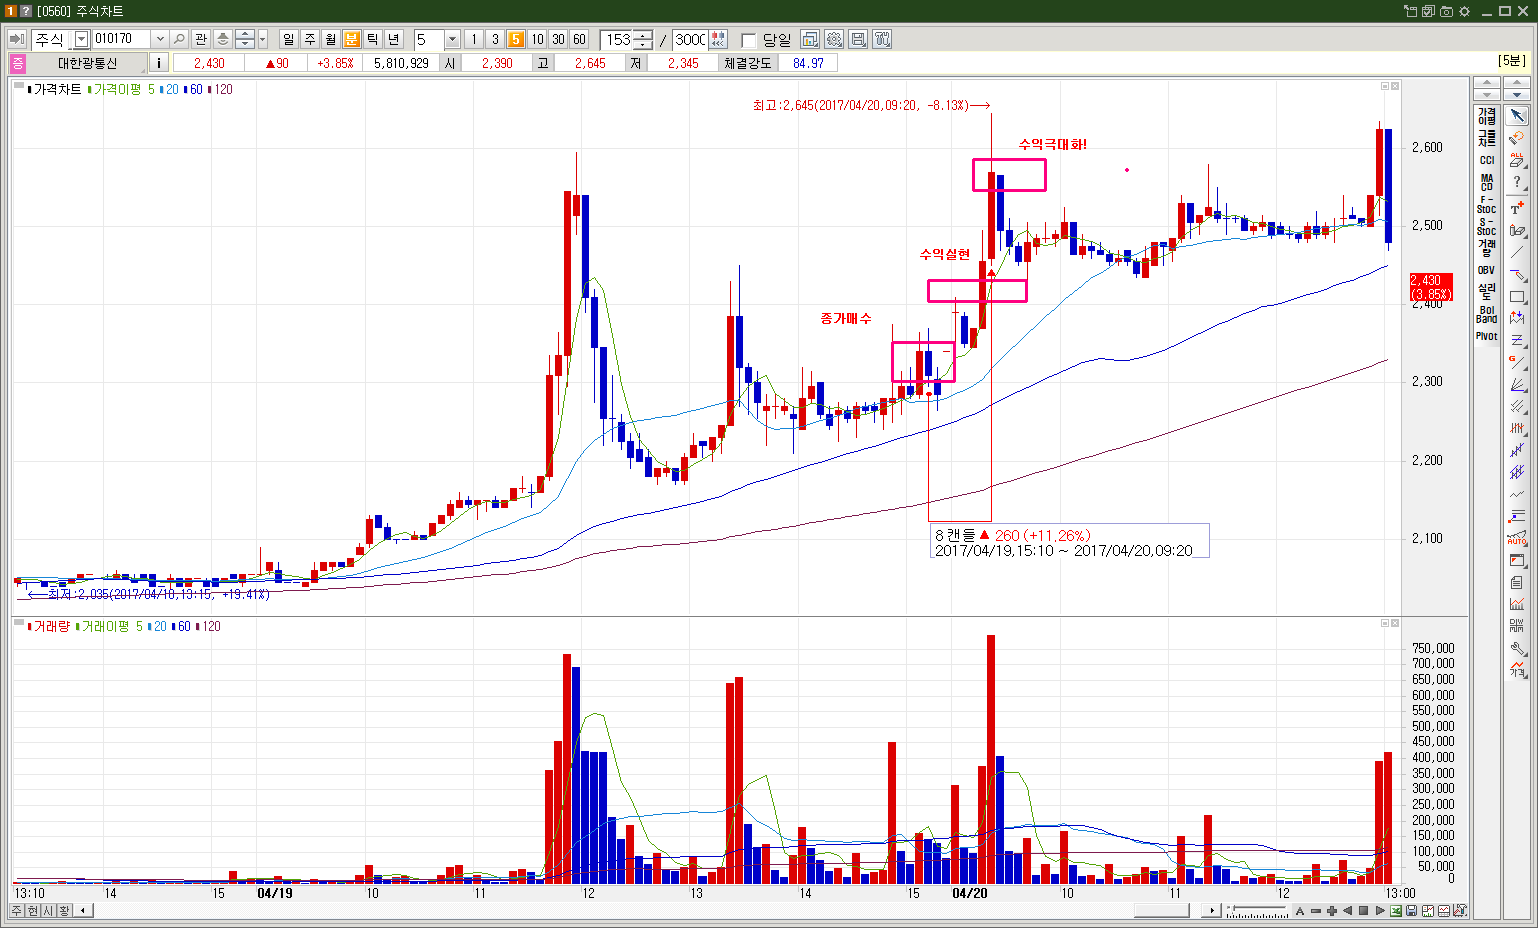This screenshot has height=928, width=1538.
Task: Select the Bol Band indicator
Action: [1486, 314]
